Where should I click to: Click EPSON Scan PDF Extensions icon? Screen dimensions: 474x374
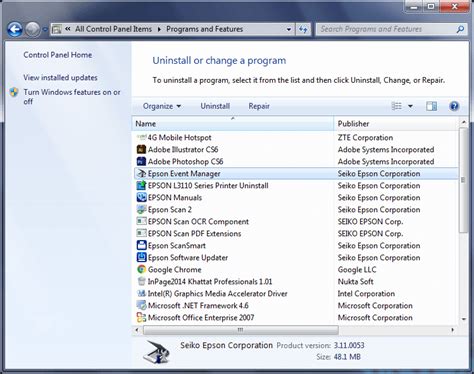point(141,233)
